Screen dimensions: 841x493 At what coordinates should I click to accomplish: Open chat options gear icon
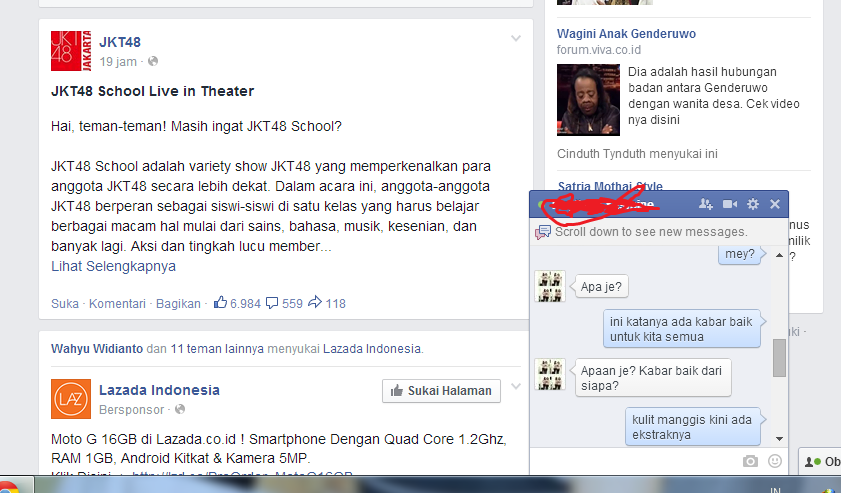pos(753,204)
